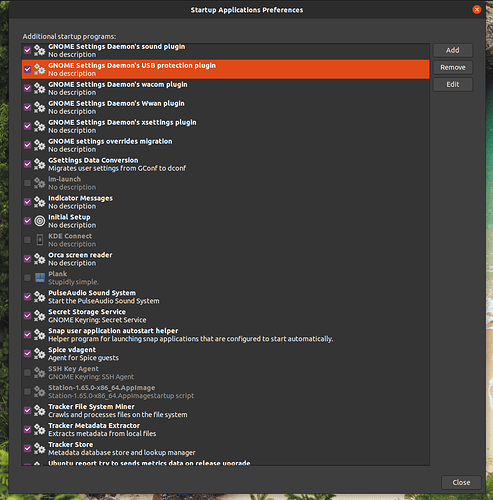Click the Add button
The height and width of the screenshot is (500, 493).
coord(453,50)
